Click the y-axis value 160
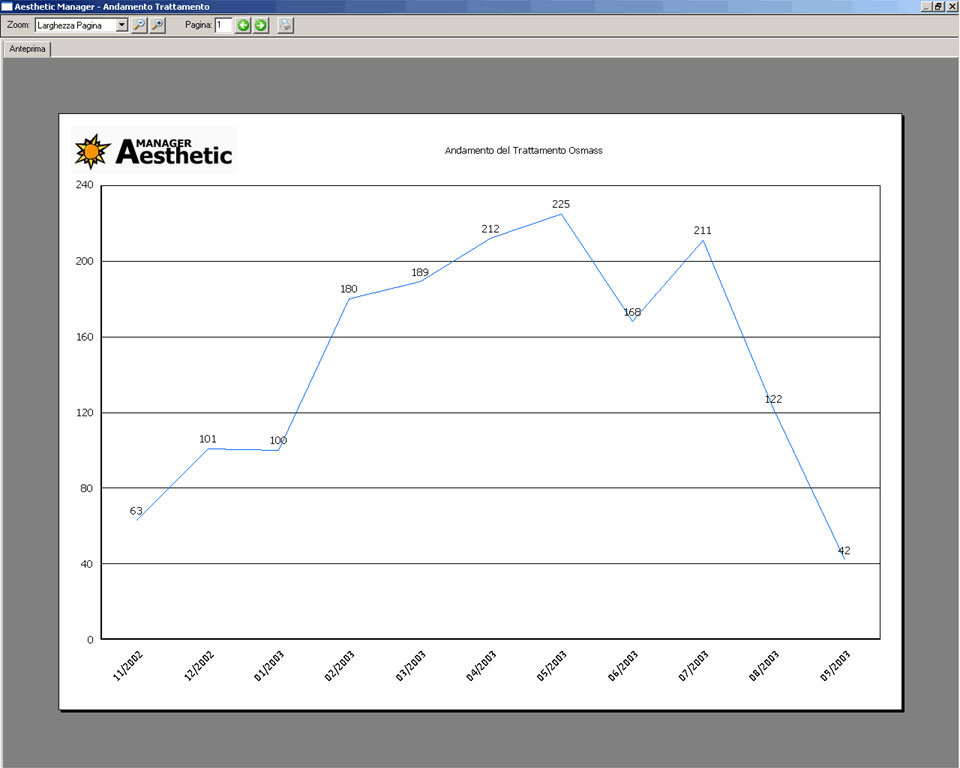Screen dimensions: 960x768 coord(84,337)
